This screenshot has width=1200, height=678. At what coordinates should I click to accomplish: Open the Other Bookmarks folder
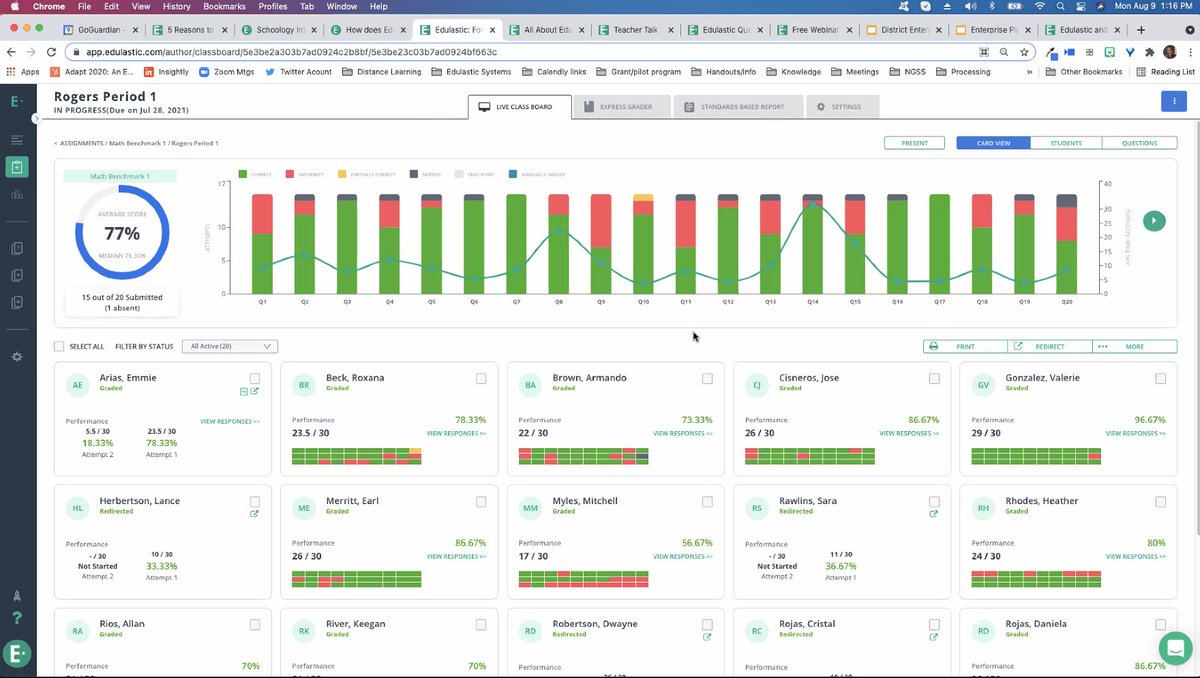click(1085, 72)
